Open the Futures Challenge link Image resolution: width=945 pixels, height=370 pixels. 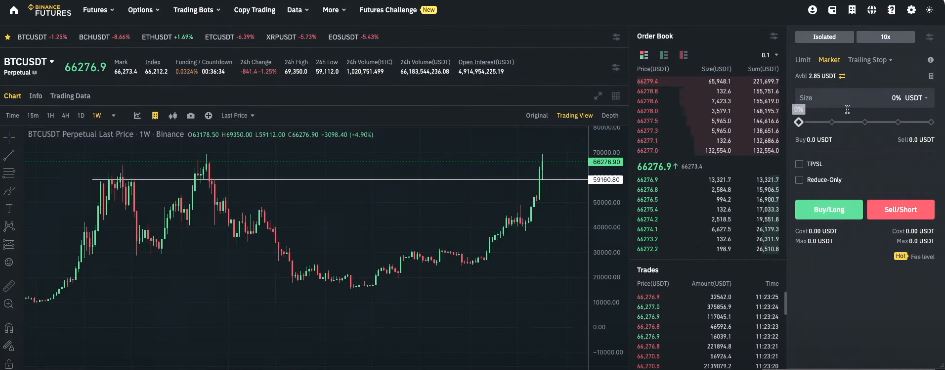(398, 10)
